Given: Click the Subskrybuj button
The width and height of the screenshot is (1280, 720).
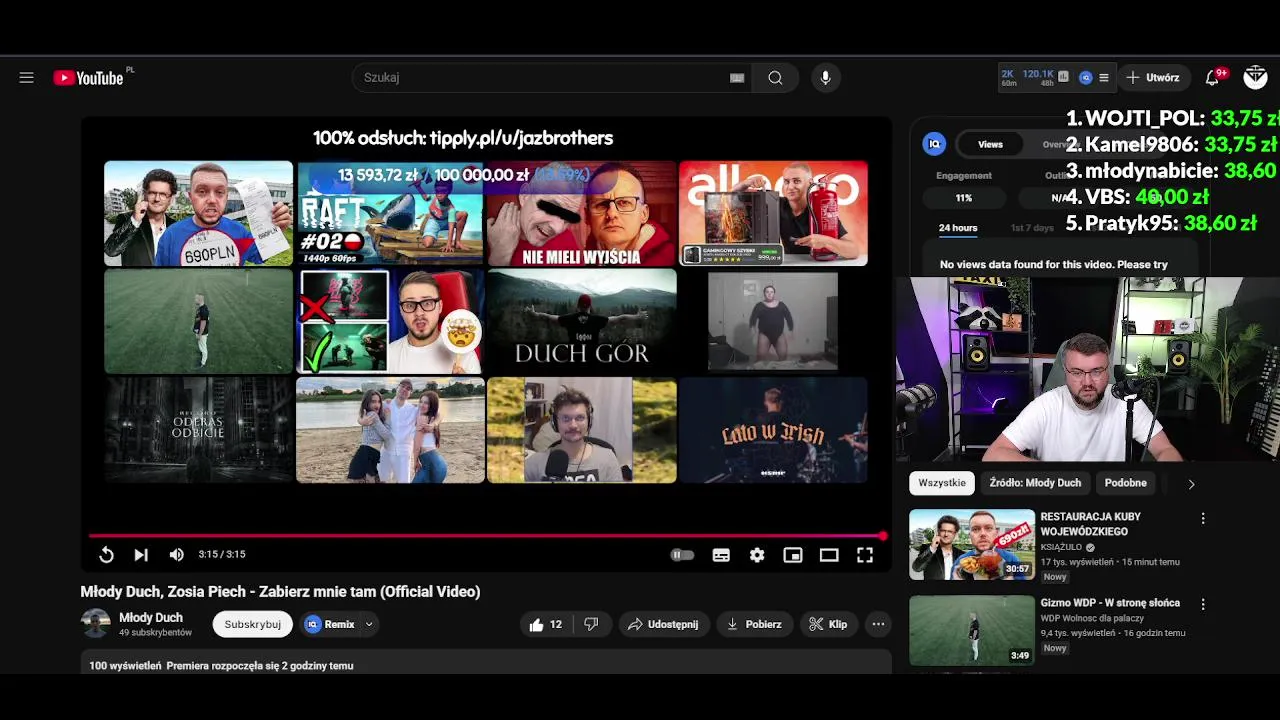Looking at the screenshot, I should [252, 624].
